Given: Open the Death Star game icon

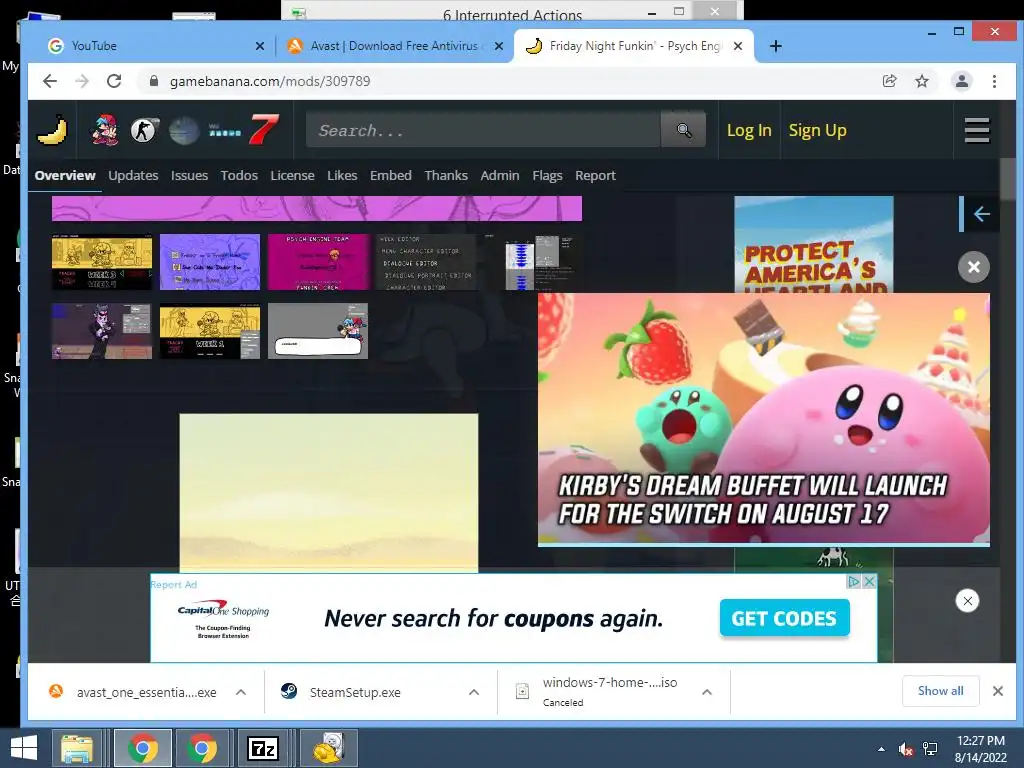Looking at the screenshot, I should pyautogui.click(x=184, y=131).
